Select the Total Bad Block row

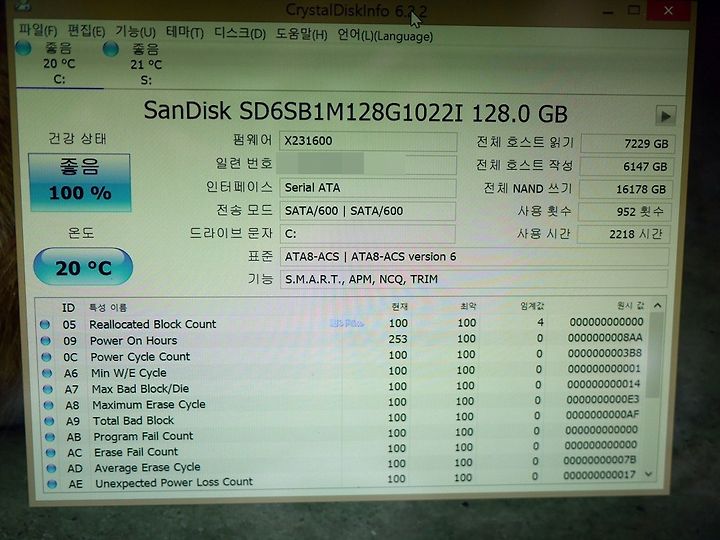tap(342, 418)
